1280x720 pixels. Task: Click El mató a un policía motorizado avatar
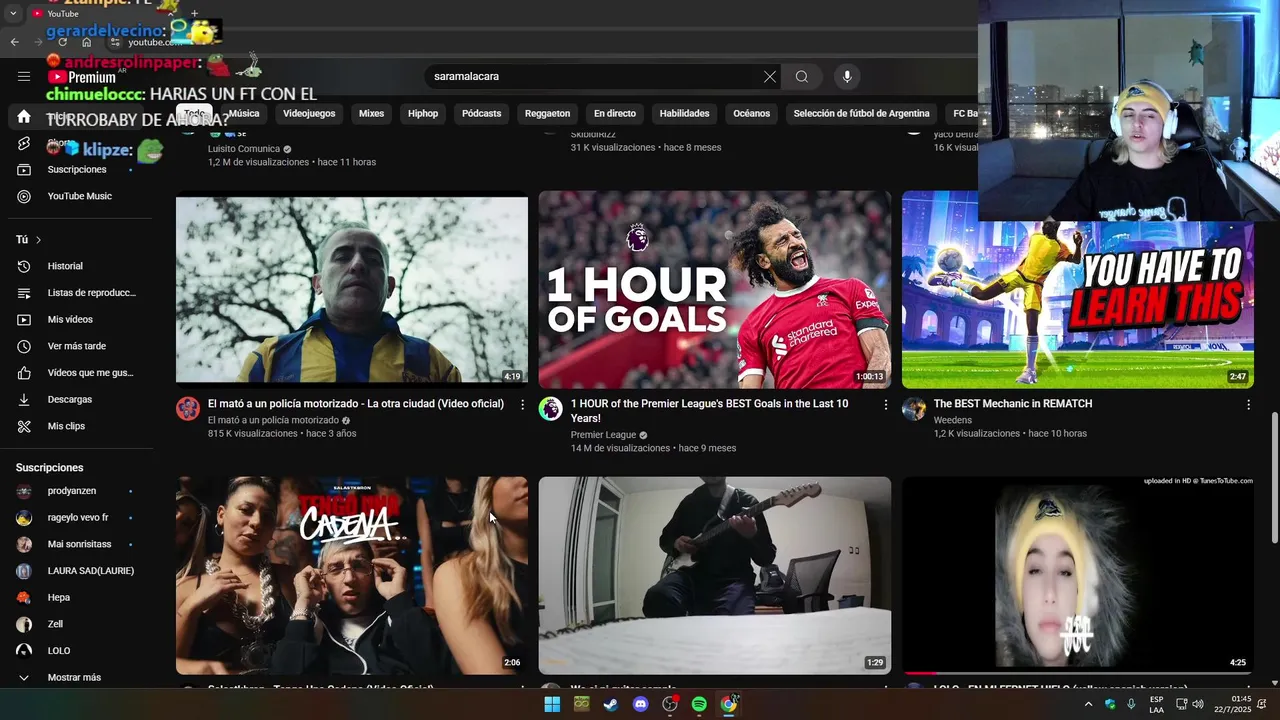(188, 408)
